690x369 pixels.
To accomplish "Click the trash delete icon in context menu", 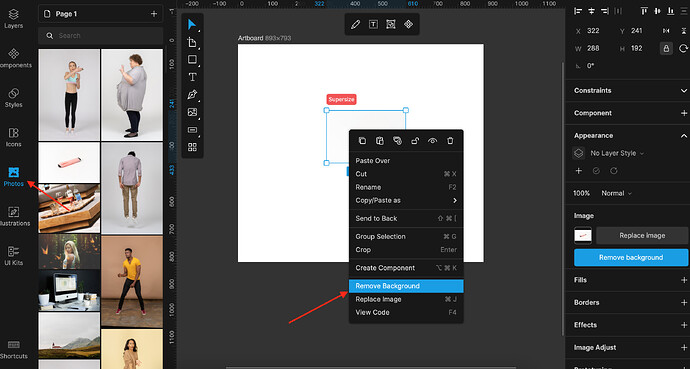I will pyautogui.click(x=450, y=141).
